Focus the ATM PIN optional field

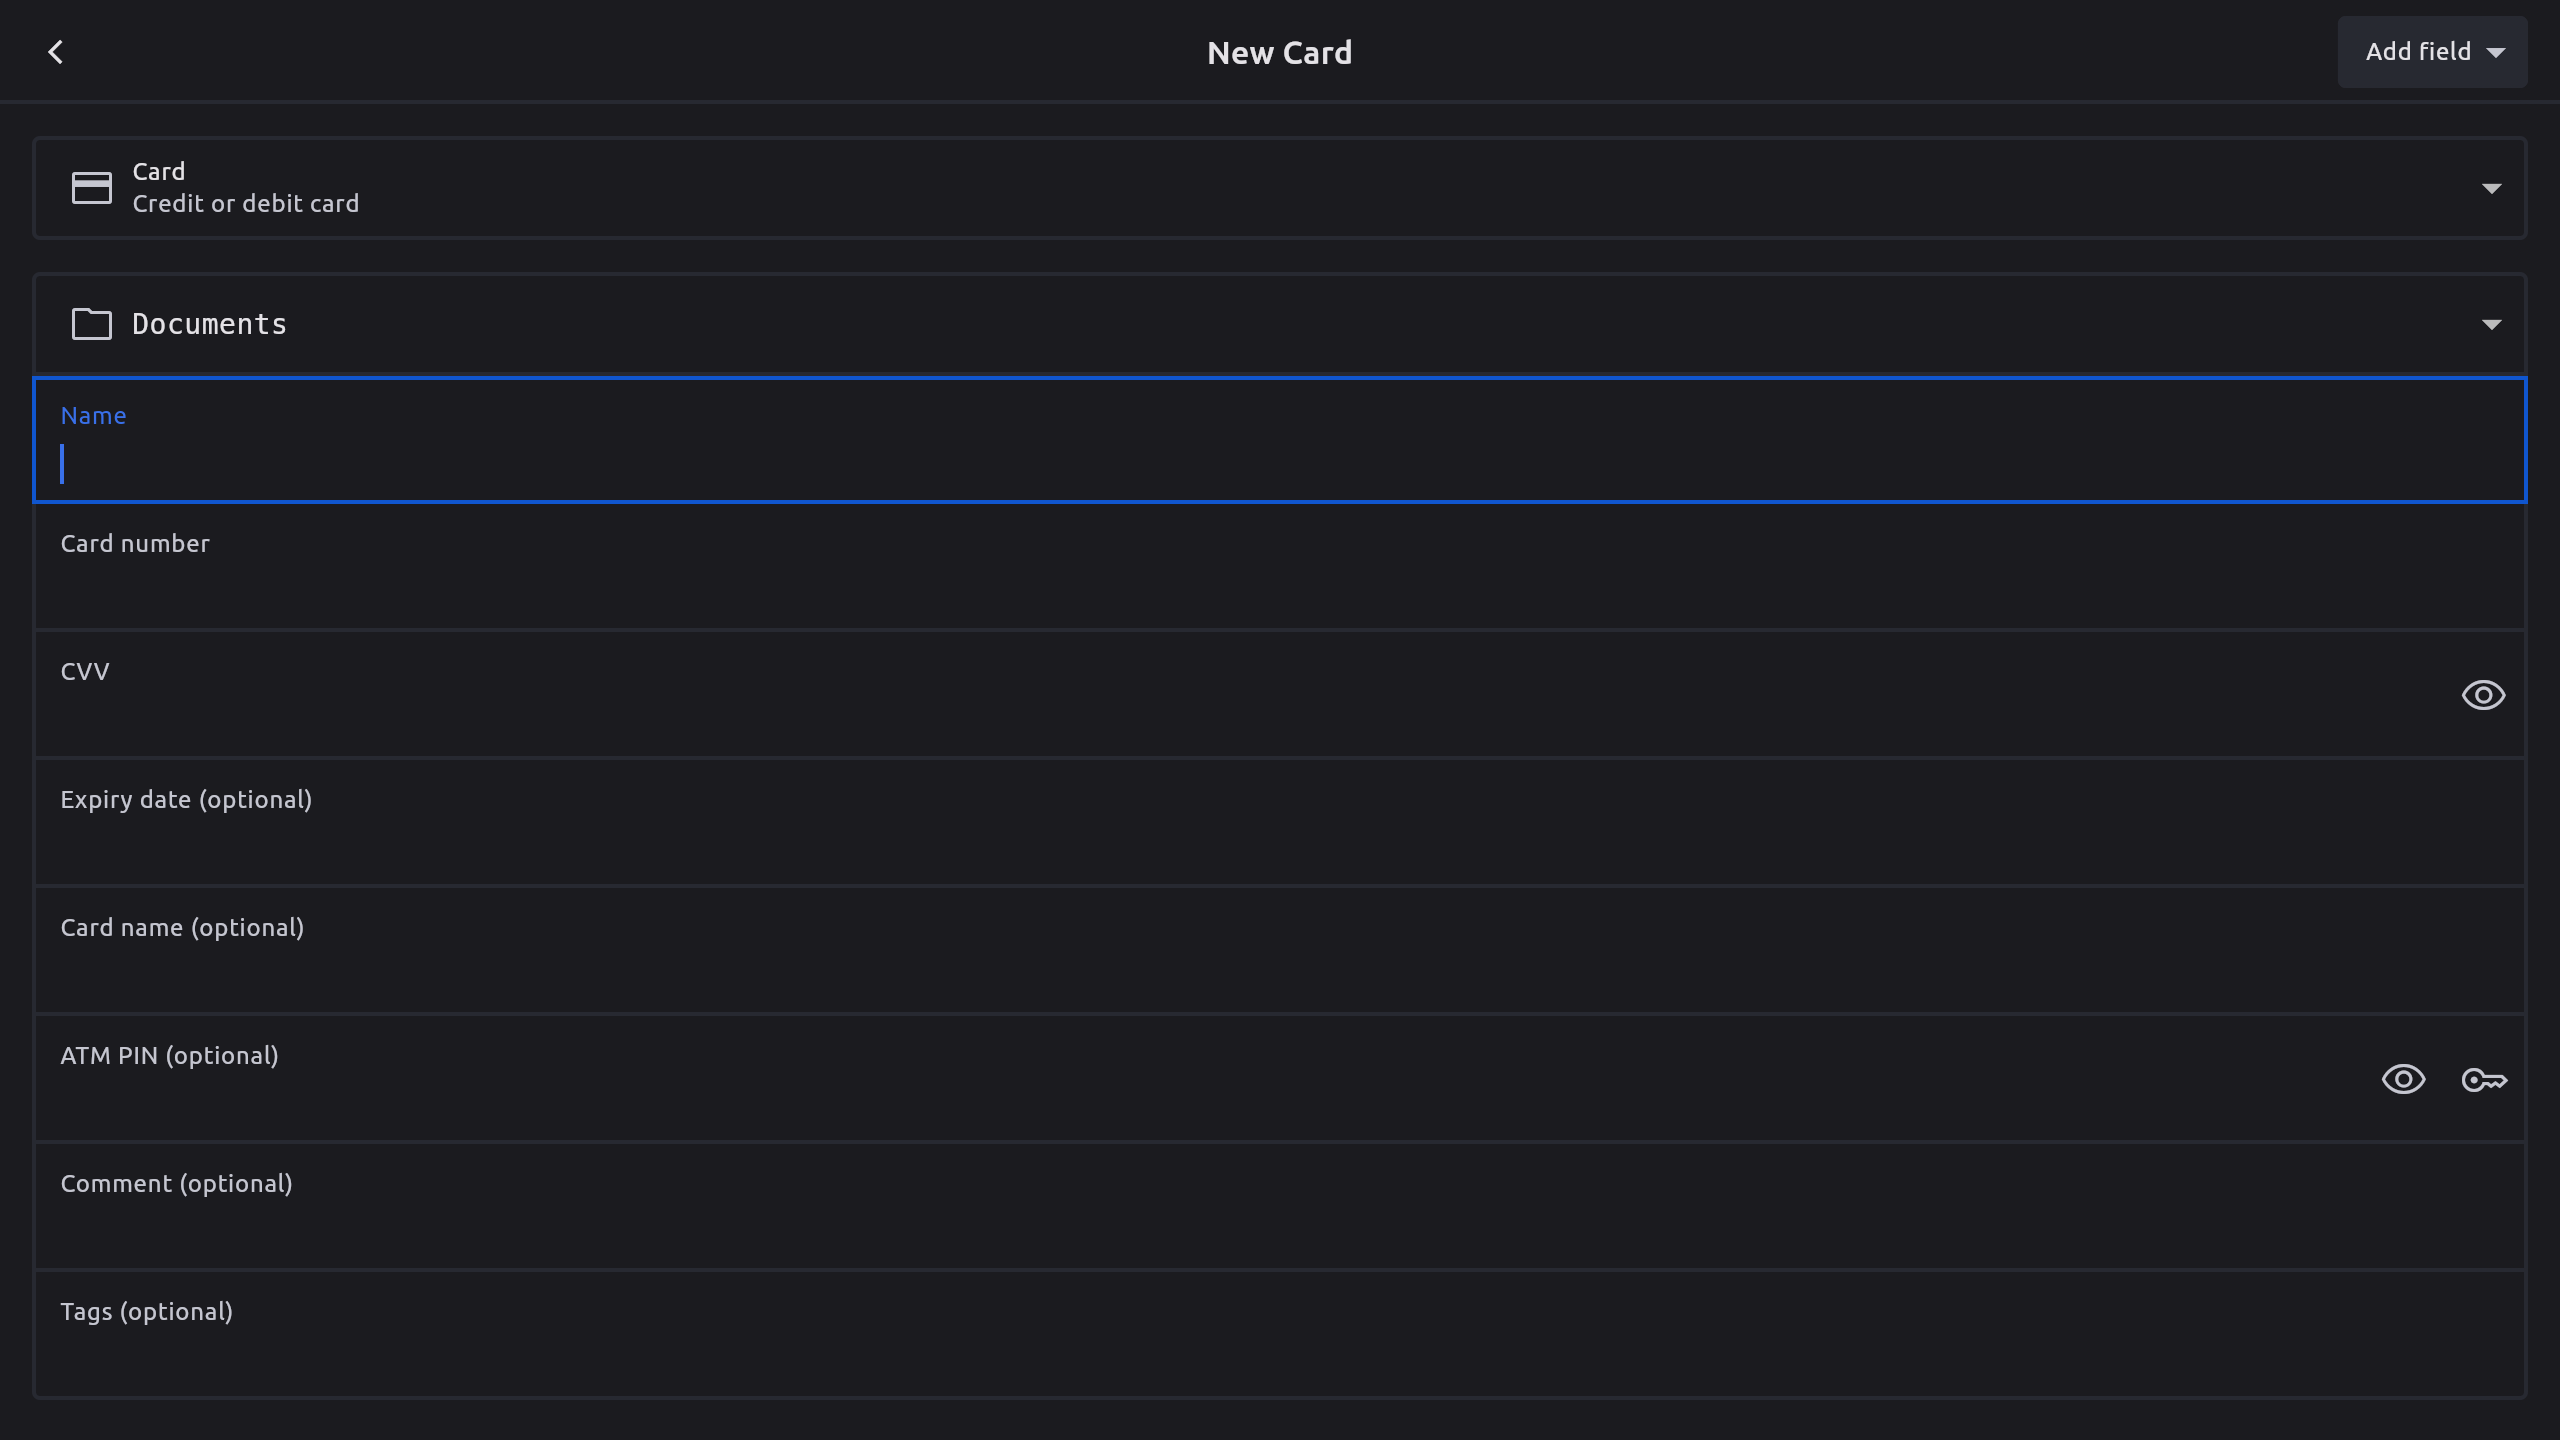(x=1150, y=1100)
